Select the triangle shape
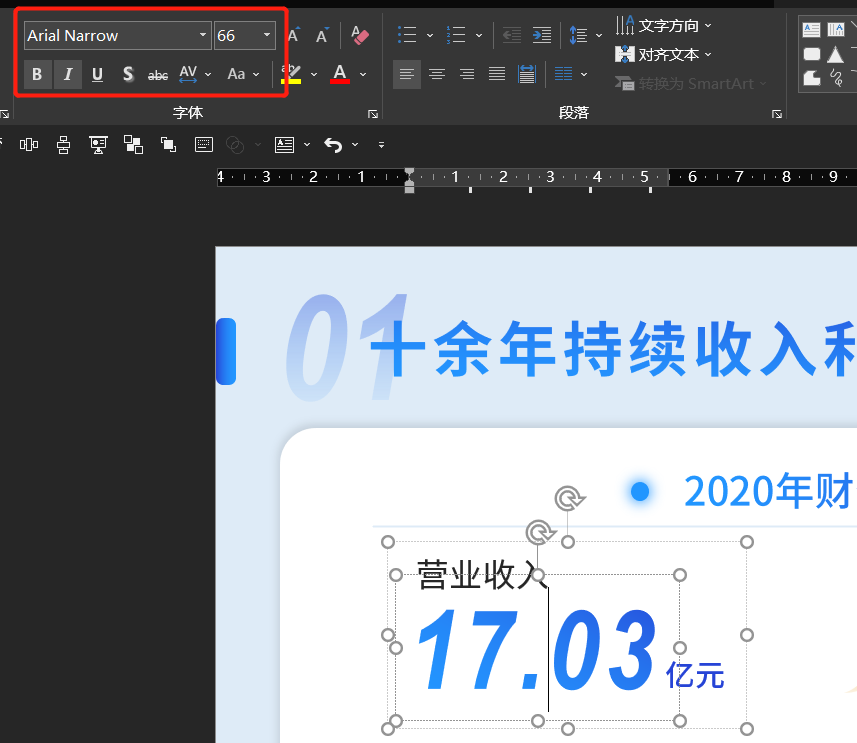The width and height of the screenshot is (857, 743). click(x=835, y=54)
